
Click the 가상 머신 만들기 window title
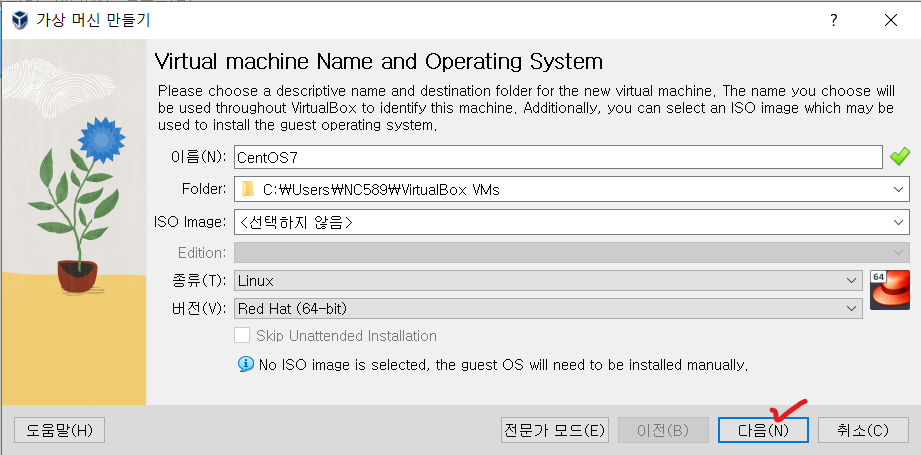point(93,21)
